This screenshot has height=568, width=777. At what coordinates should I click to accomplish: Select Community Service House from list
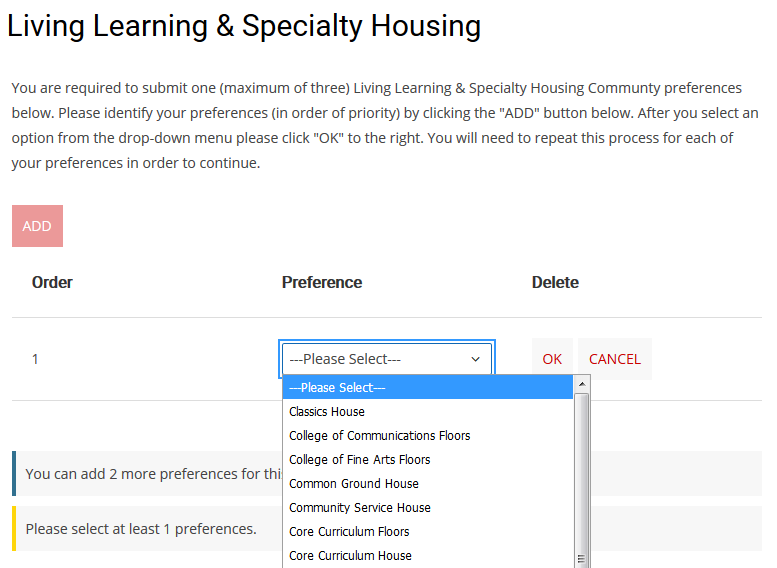click(x=360, y=508)
